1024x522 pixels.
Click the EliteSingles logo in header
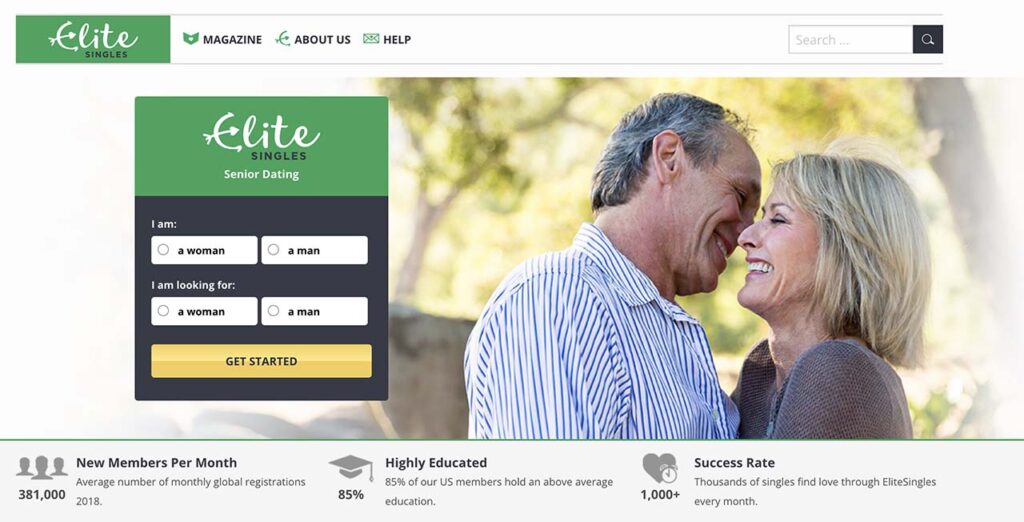pyautogui.click(x=93, y=39)
